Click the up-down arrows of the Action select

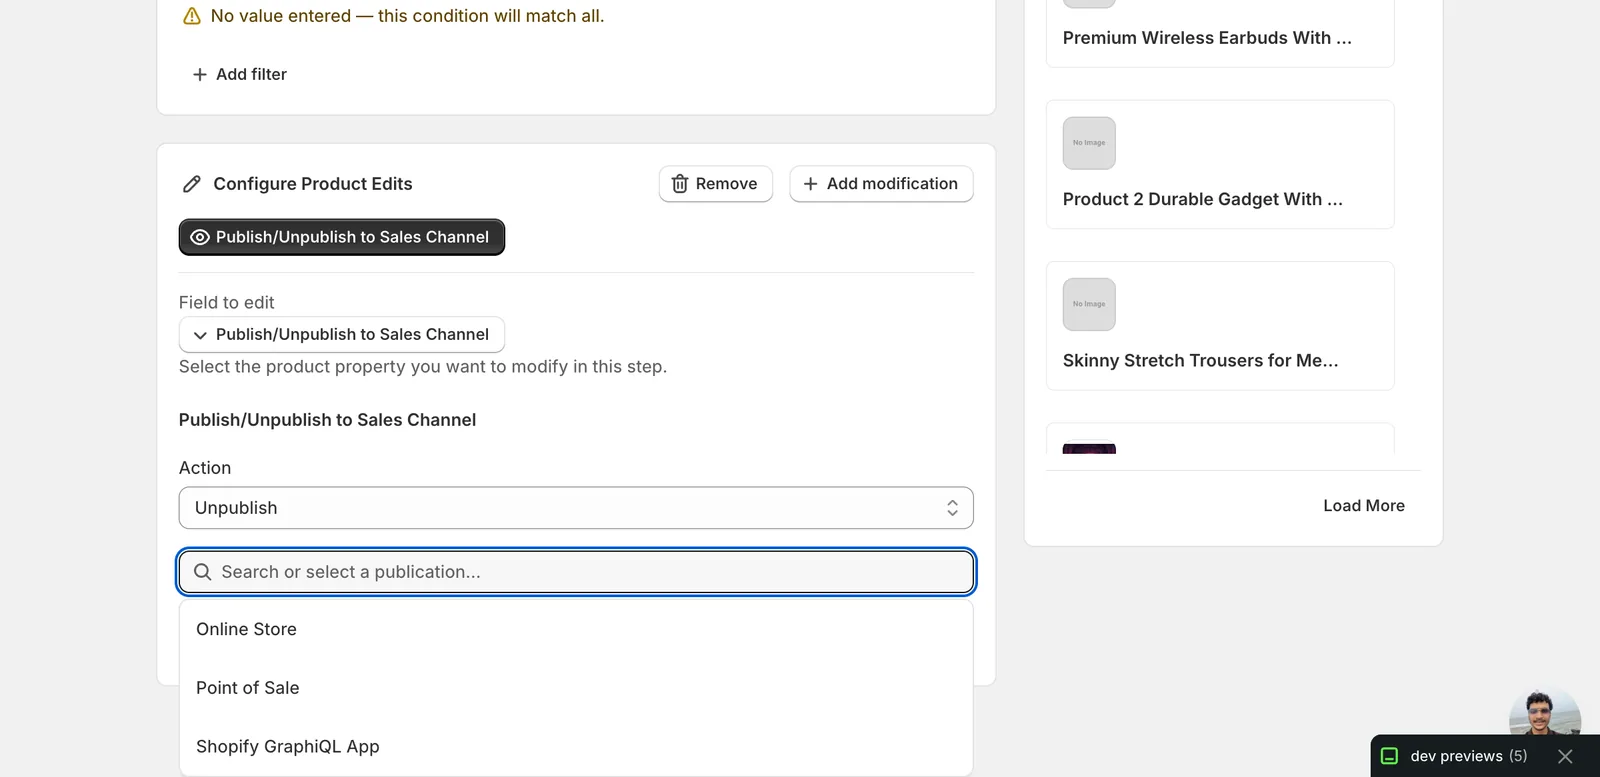coord(952,508)
